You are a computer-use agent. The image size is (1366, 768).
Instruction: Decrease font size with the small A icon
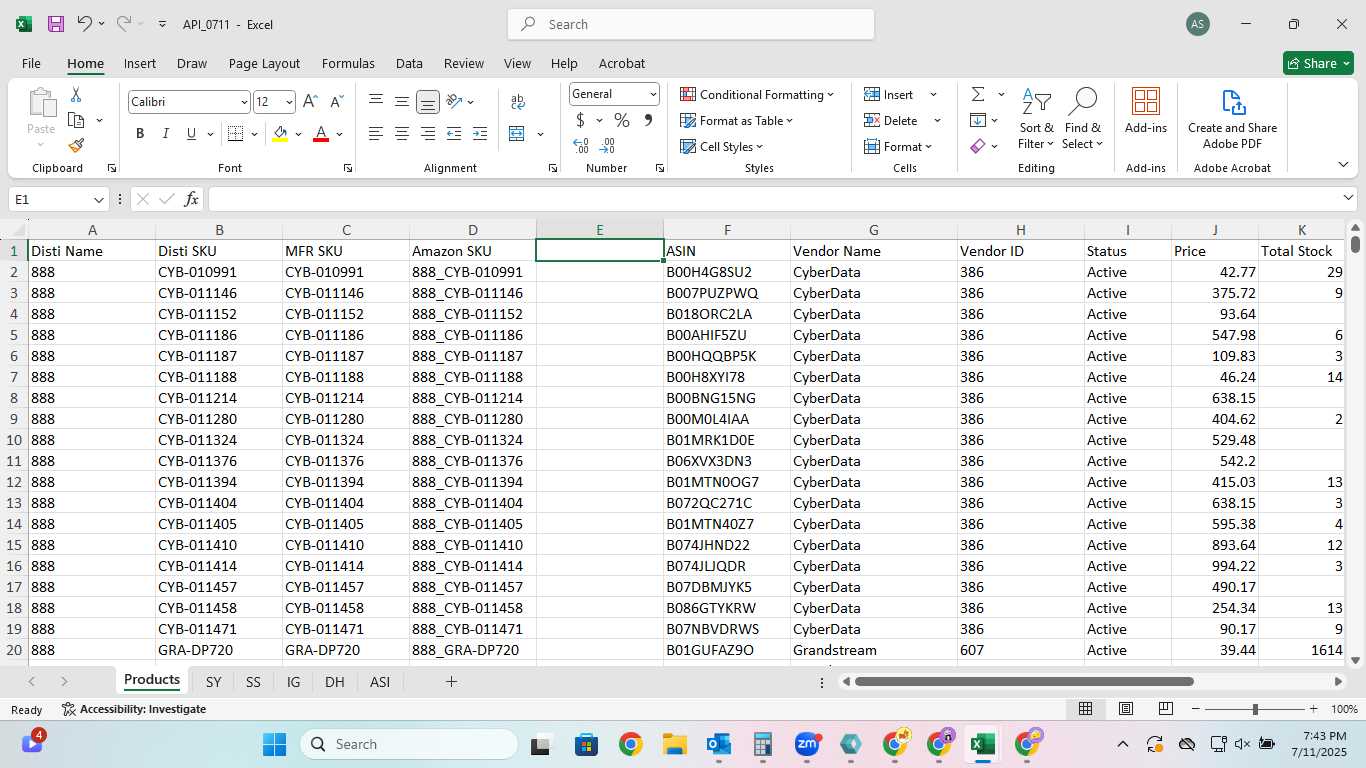[336, 101]
